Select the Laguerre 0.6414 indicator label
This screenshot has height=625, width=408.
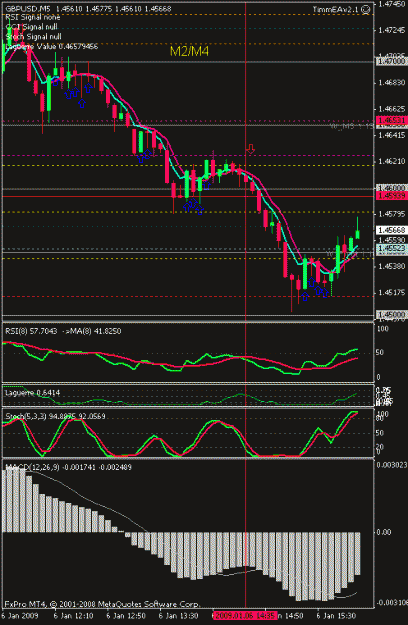coord(32,393)
